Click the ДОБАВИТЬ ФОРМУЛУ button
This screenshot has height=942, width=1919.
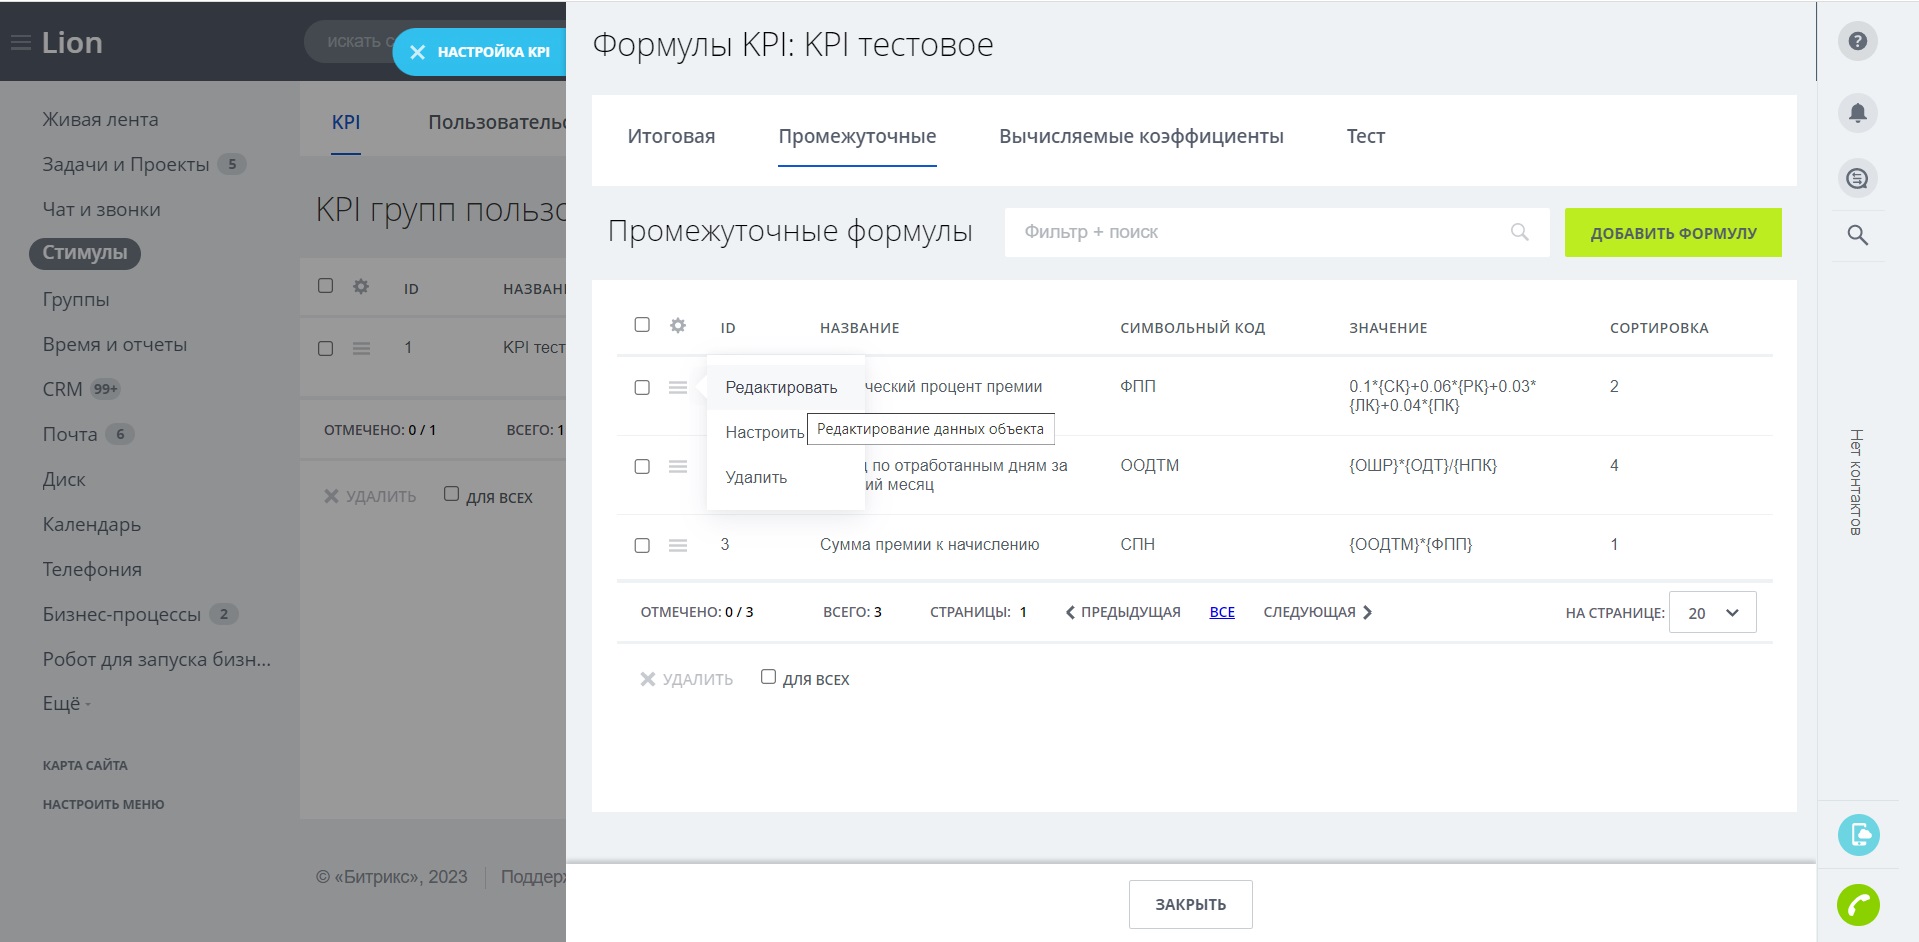pos(1673,233)
